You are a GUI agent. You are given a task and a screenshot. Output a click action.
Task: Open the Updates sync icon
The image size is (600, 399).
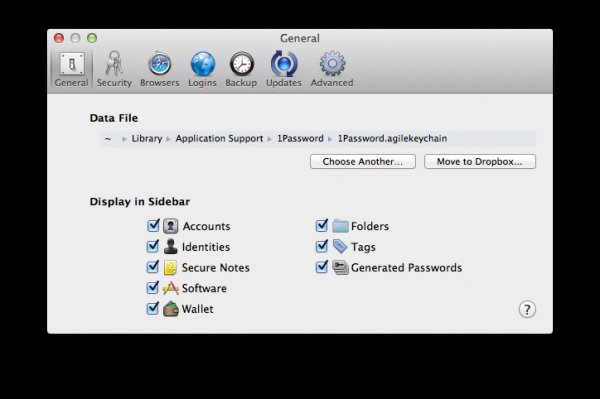pos(284,64)
